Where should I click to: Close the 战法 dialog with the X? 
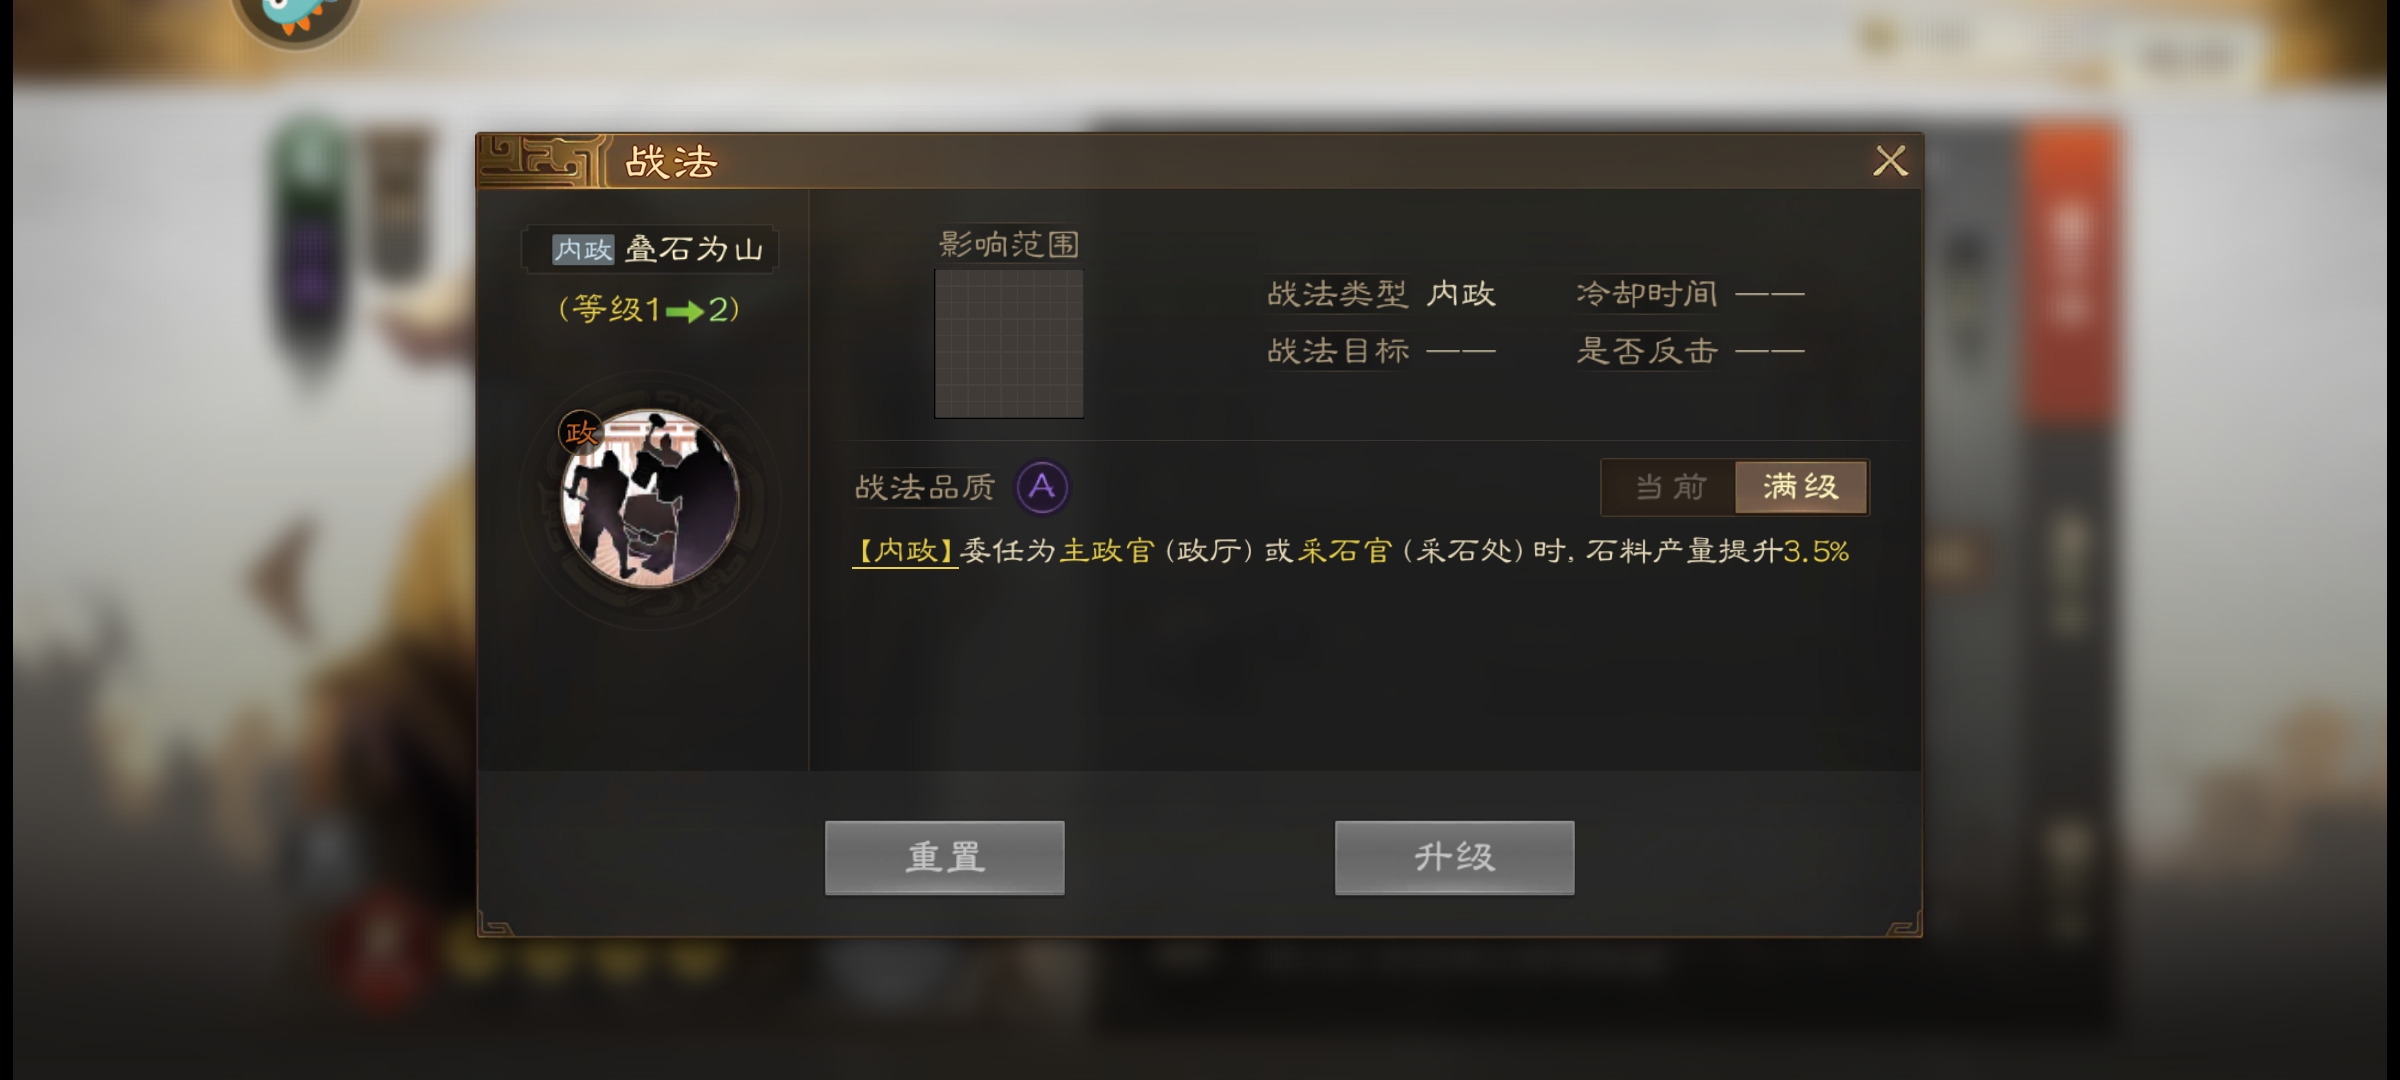click(1890, 161)
